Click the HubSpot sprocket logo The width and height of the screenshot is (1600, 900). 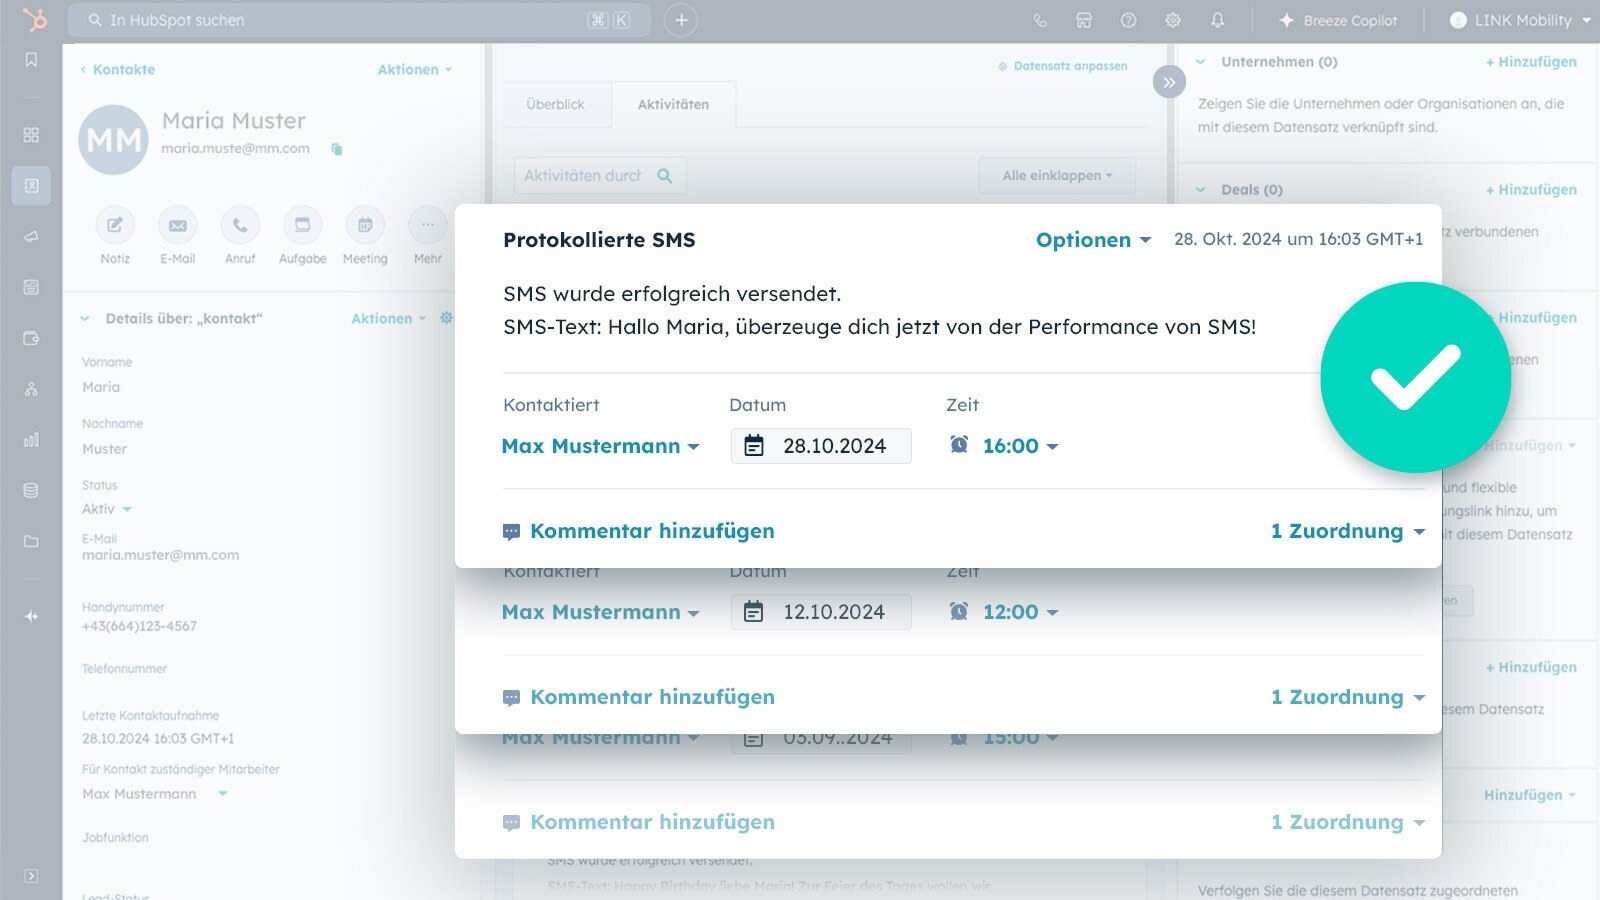coord(33,19)
